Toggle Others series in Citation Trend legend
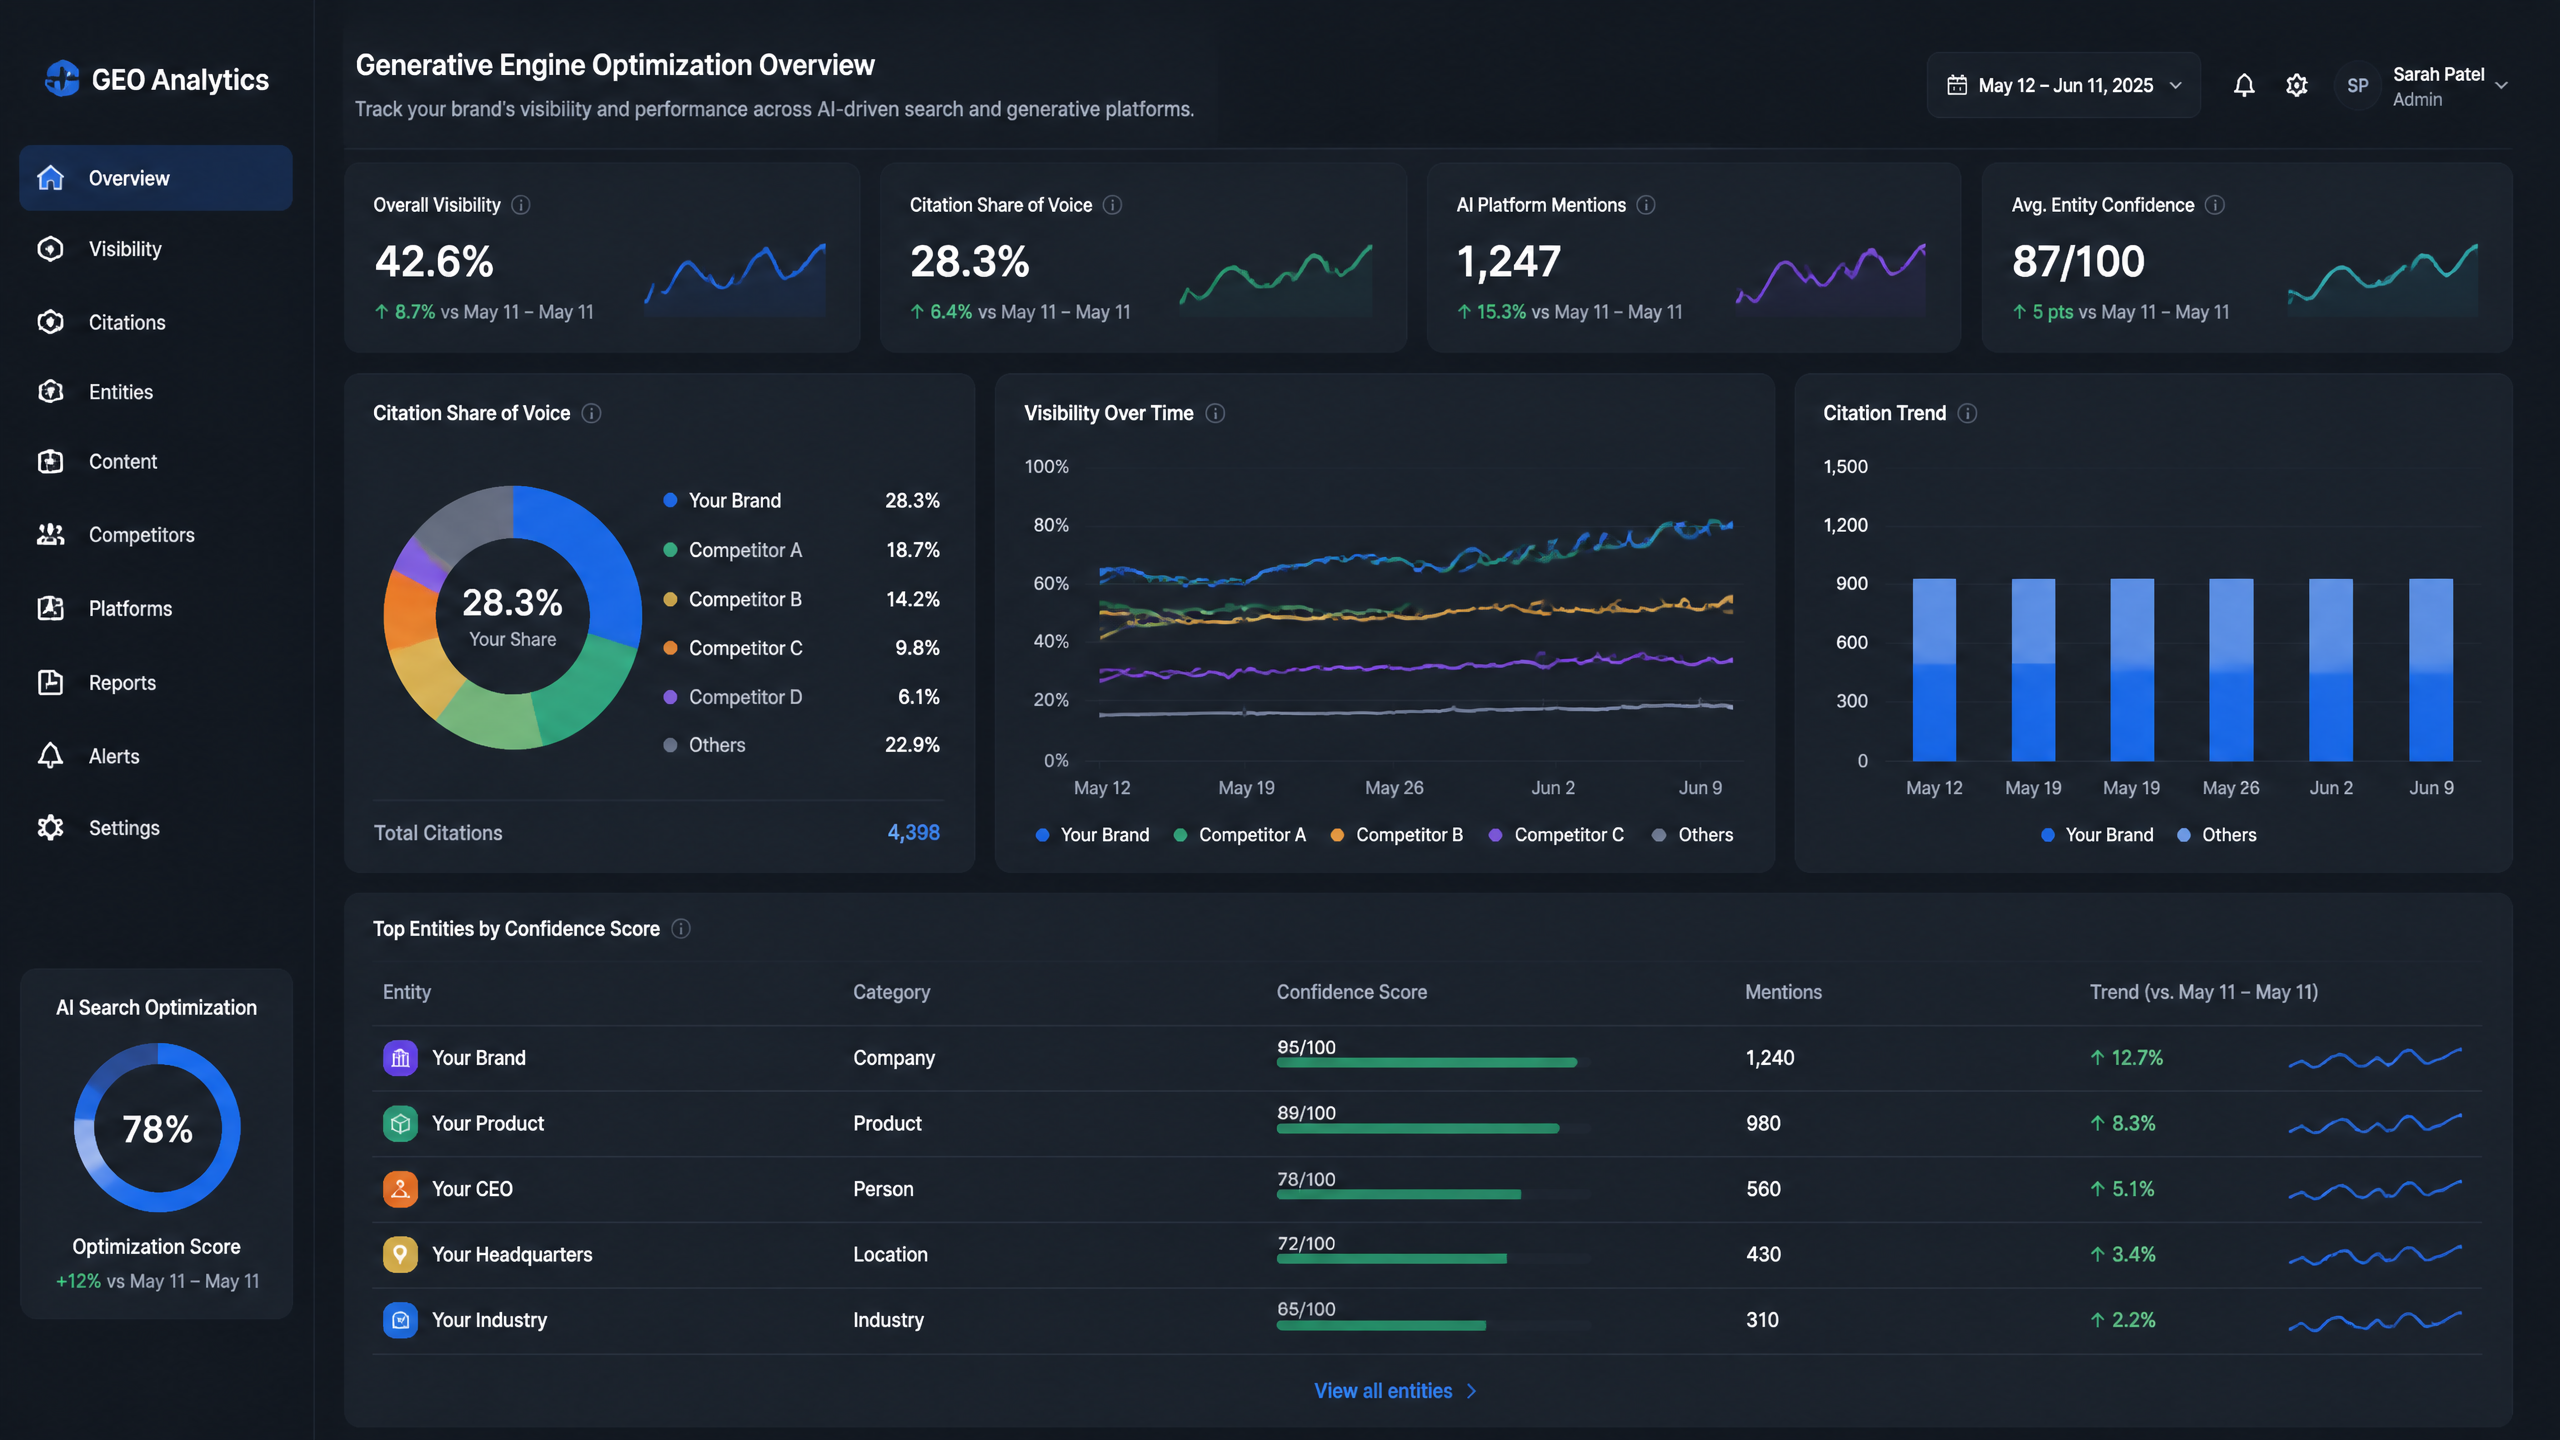This screenshot has height=1440, width=2560. pos(2217,835)
